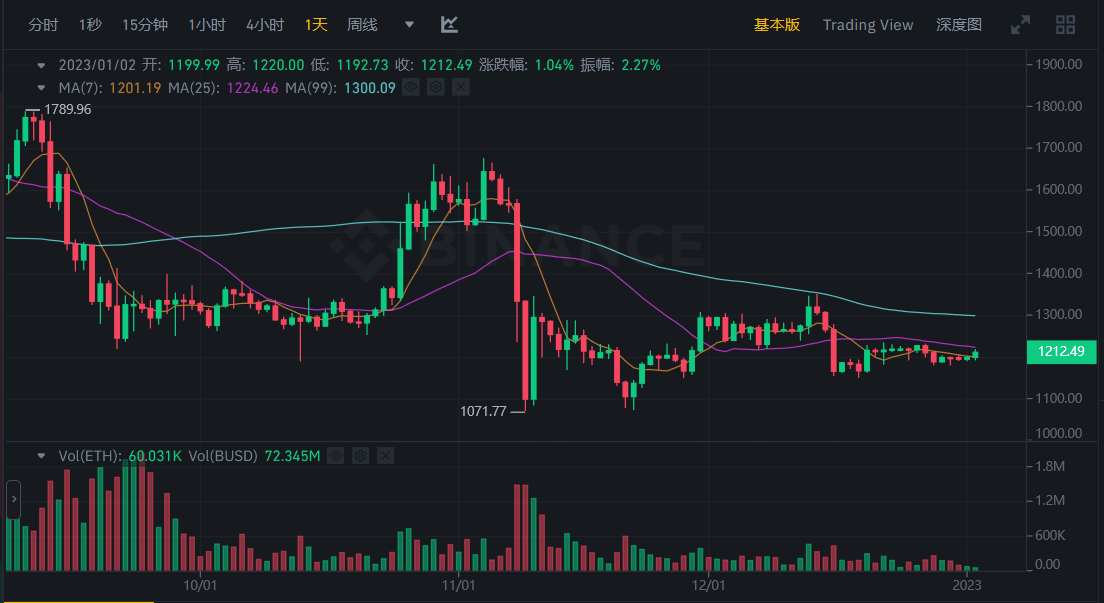Open MA indicator settings gear icon
The image size is (1104, 603).
click(x=435, y=87)
